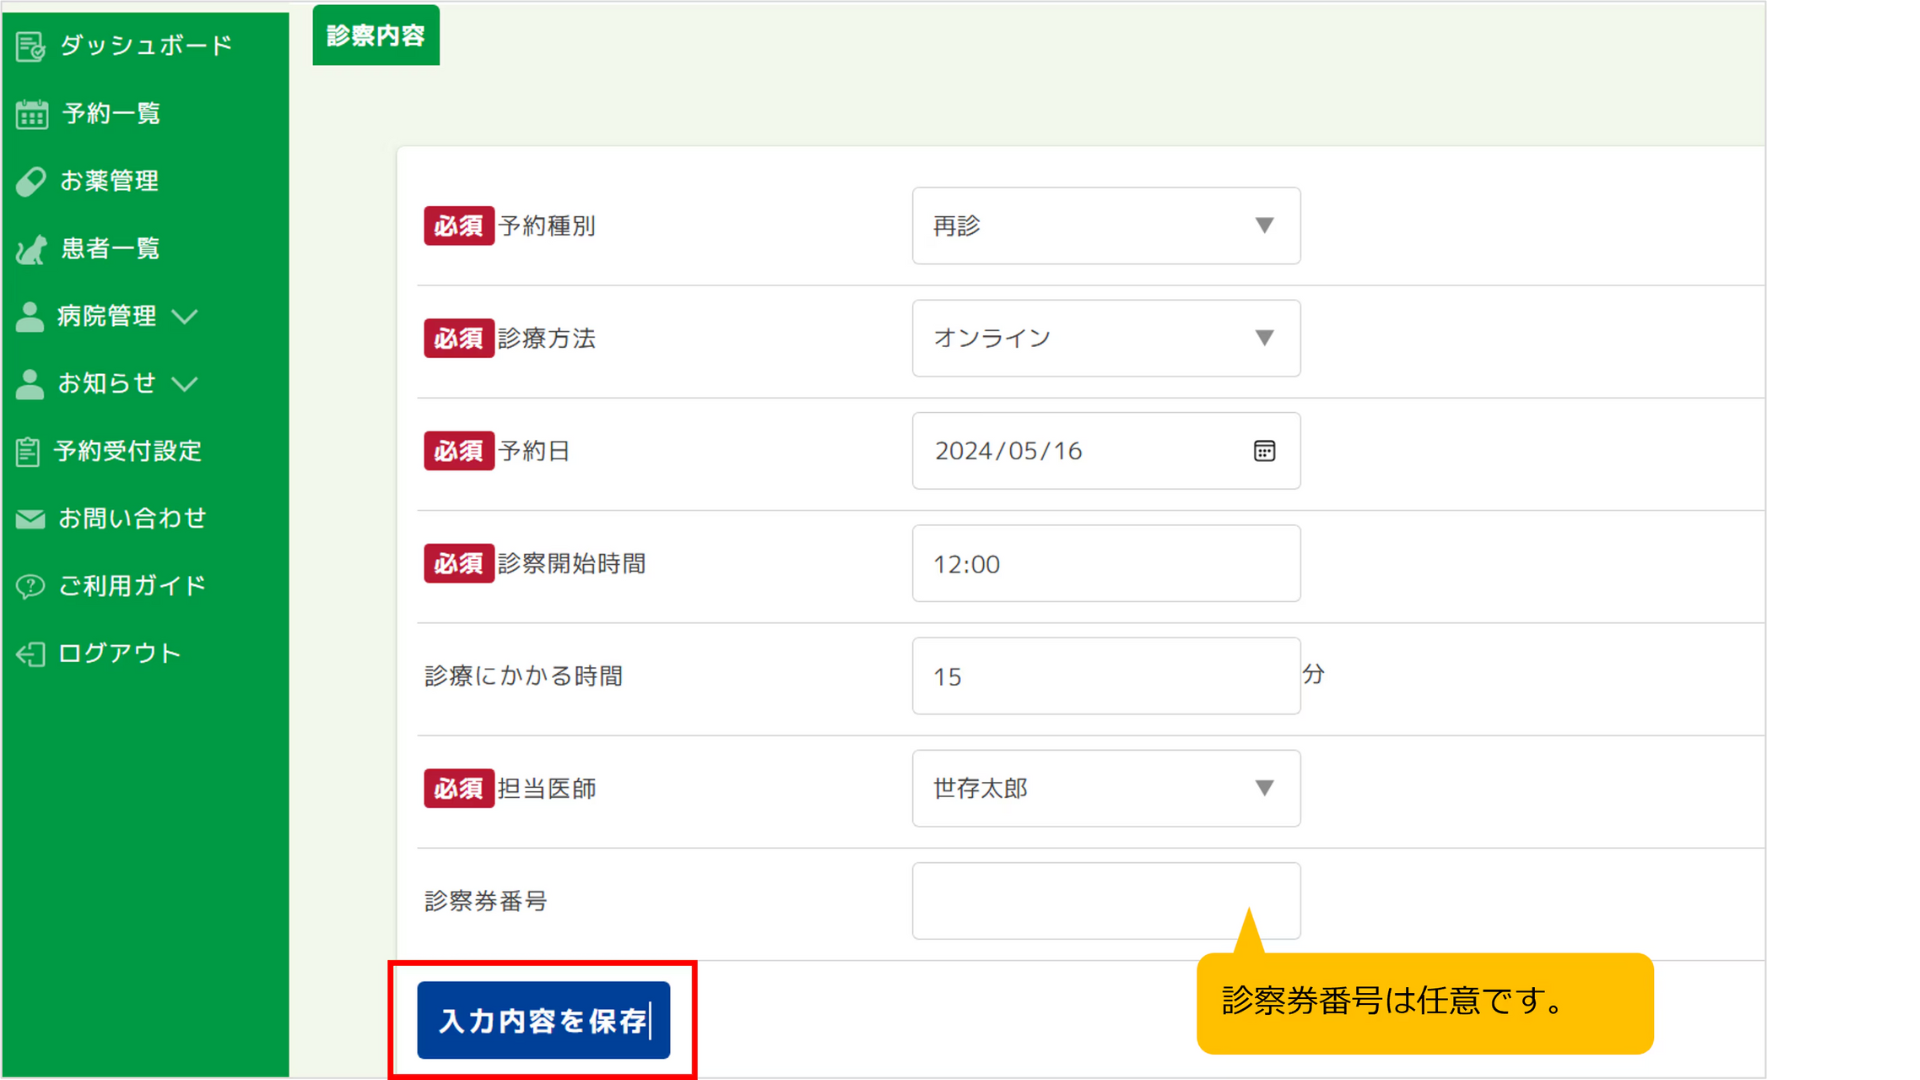Image resolution: width=1920 pixels, height=1080 pixels.
Task: Click the 診療にかかる時間 field showing 15
Action: pos(1106,676)
